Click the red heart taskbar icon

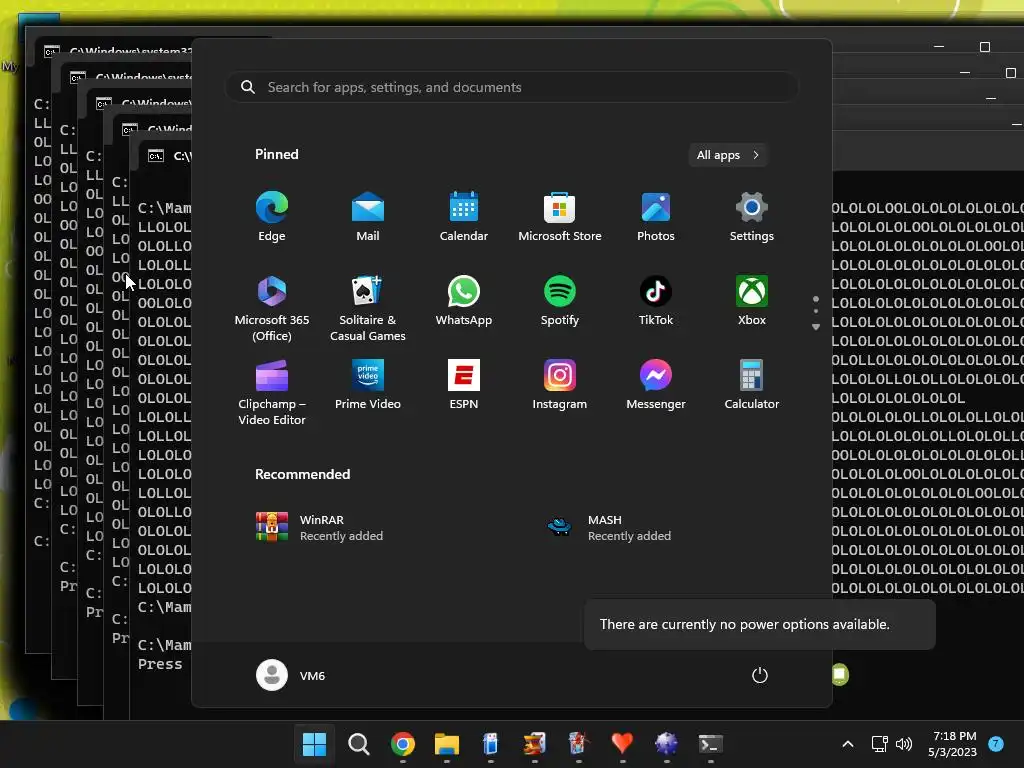[x=622, y=744]
